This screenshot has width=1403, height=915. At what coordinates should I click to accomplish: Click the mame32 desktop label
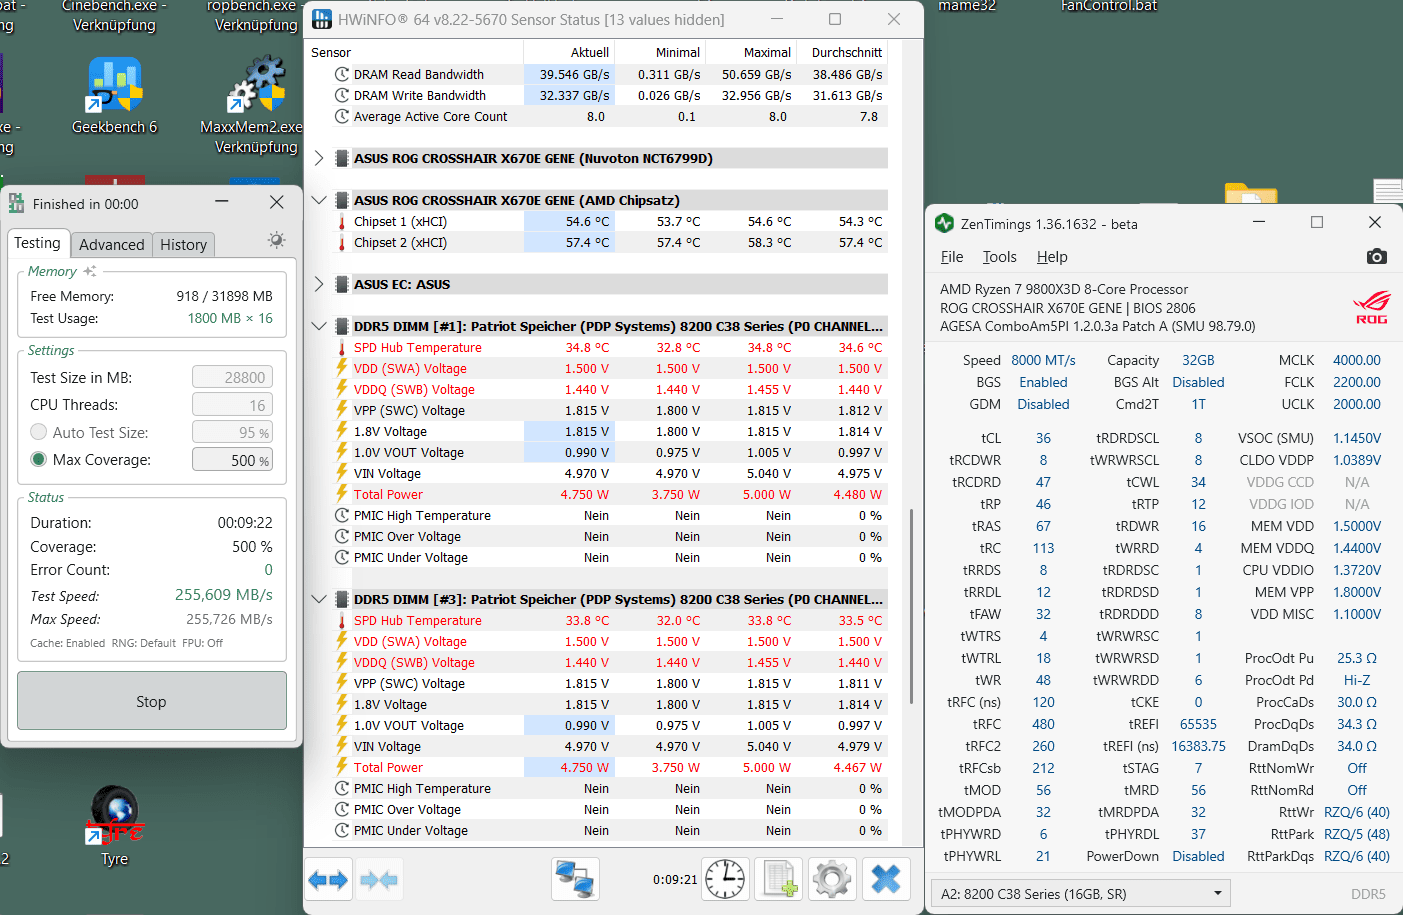[967, 6]
